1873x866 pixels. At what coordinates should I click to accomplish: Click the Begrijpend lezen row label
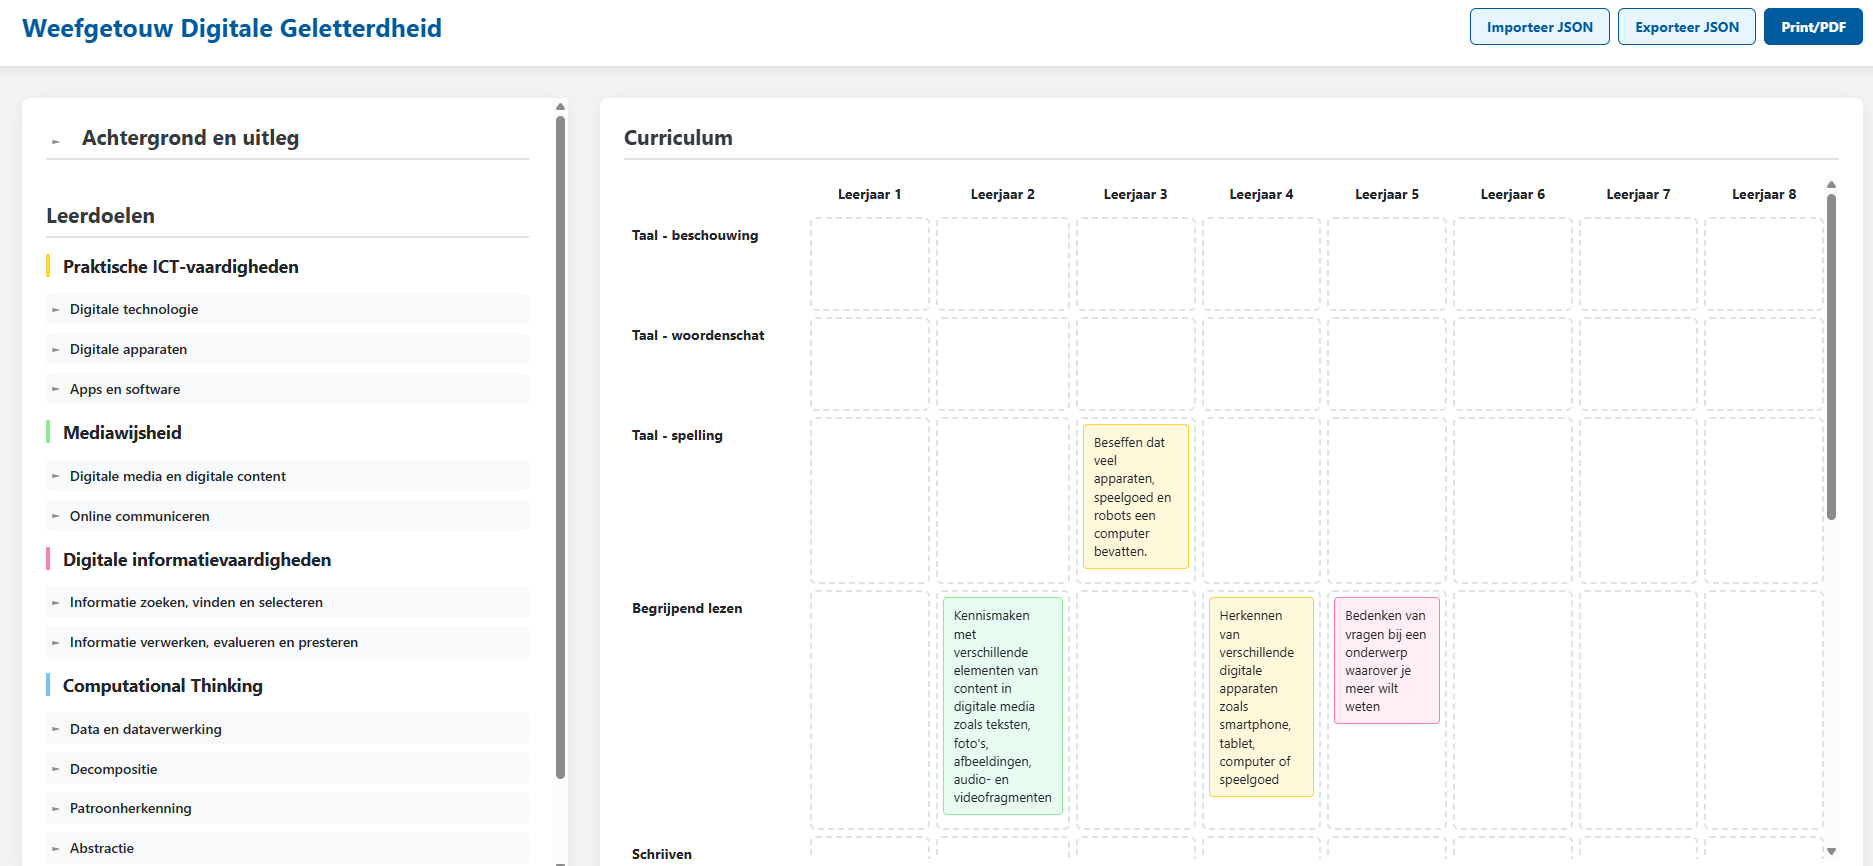coord(687,608)
